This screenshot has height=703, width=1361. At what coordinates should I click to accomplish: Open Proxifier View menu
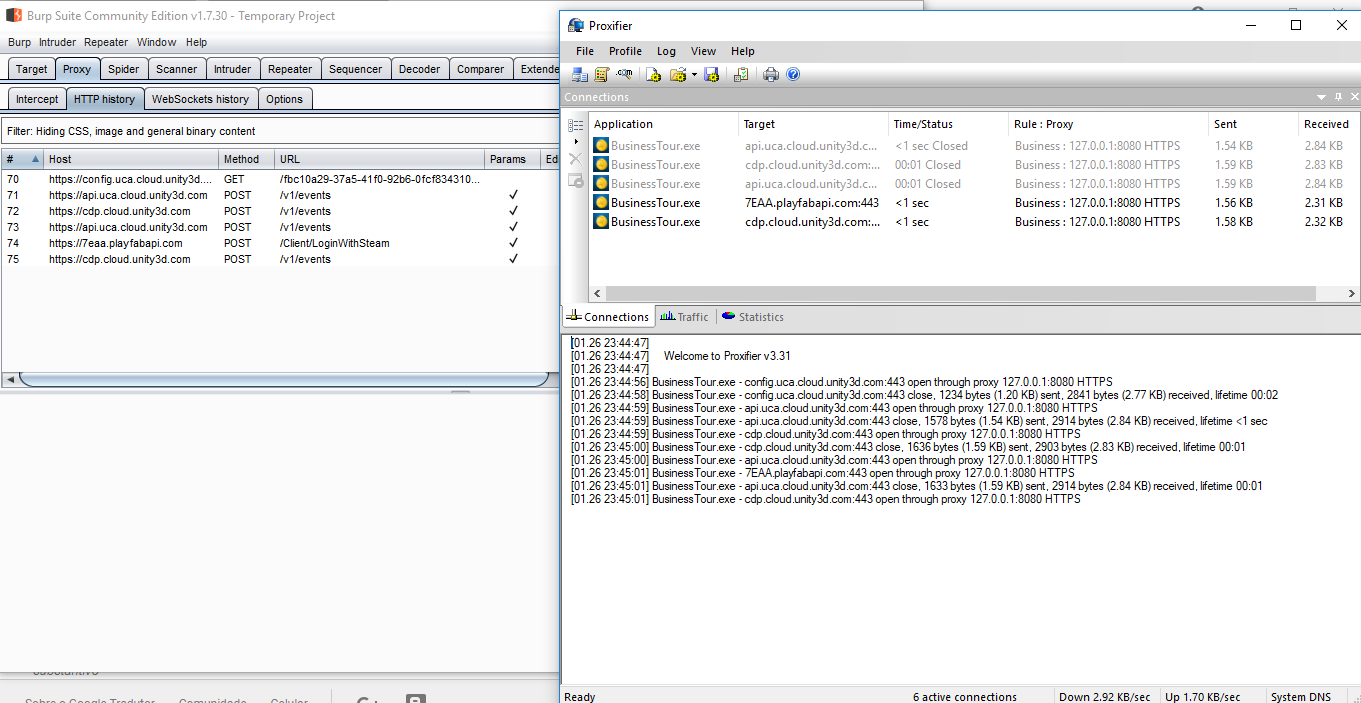point(704,51)
